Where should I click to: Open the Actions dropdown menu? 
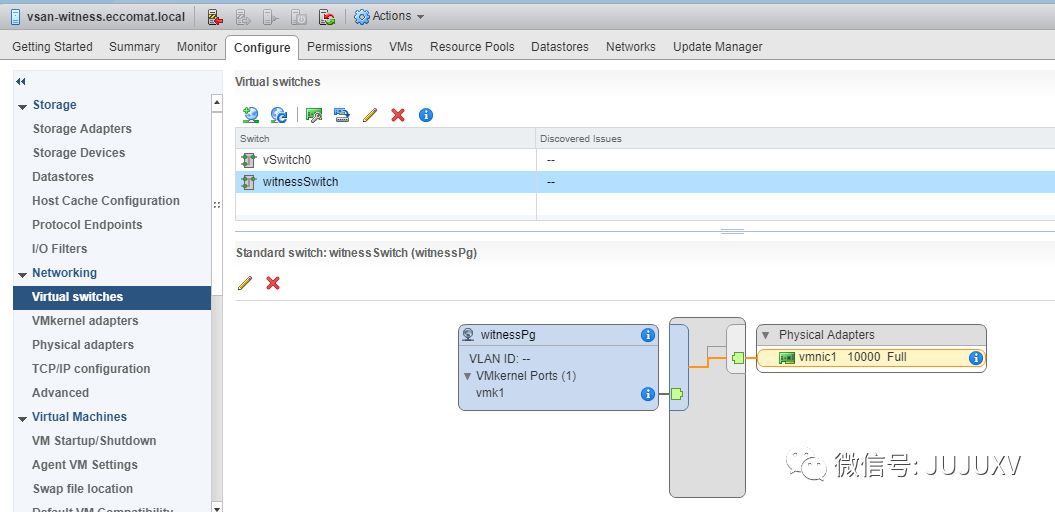click(x=389, y=16)
